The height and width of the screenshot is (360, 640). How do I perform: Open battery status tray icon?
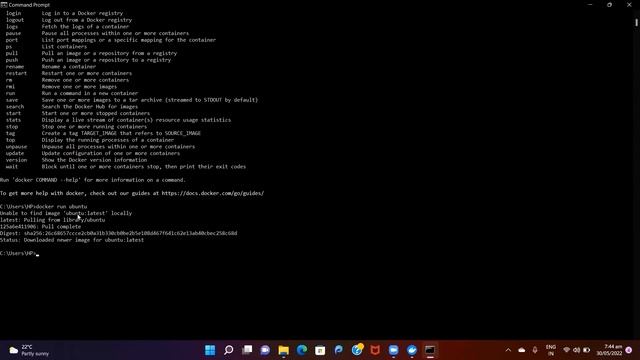(587, 350)
